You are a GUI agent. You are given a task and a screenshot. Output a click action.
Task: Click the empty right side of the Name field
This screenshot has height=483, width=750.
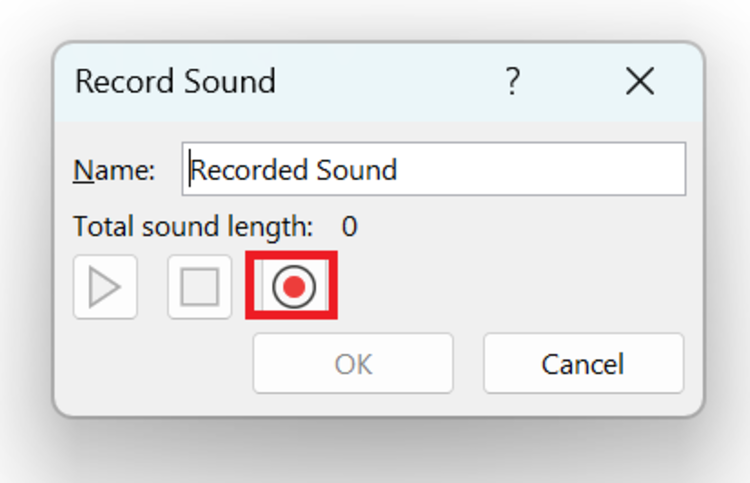(x=540, y=169)
